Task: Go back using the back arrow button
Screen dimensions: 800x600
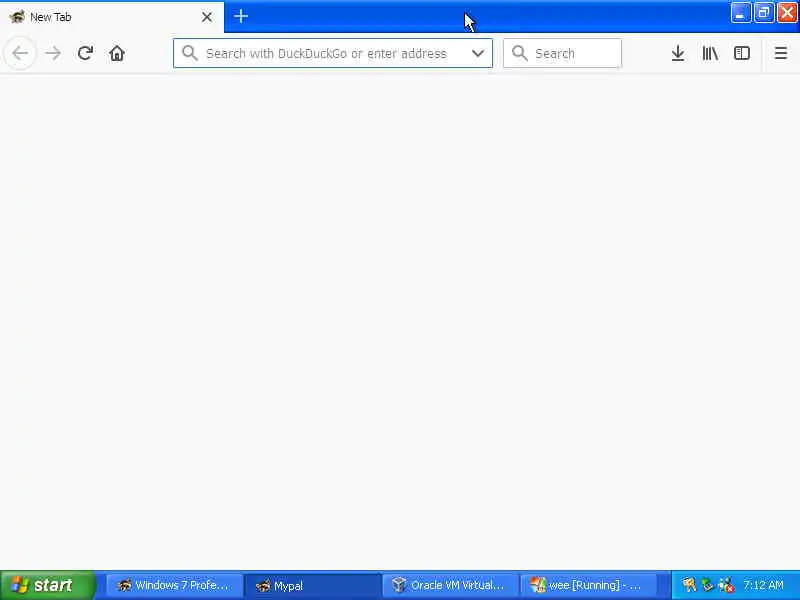Action: coord(20,53)
